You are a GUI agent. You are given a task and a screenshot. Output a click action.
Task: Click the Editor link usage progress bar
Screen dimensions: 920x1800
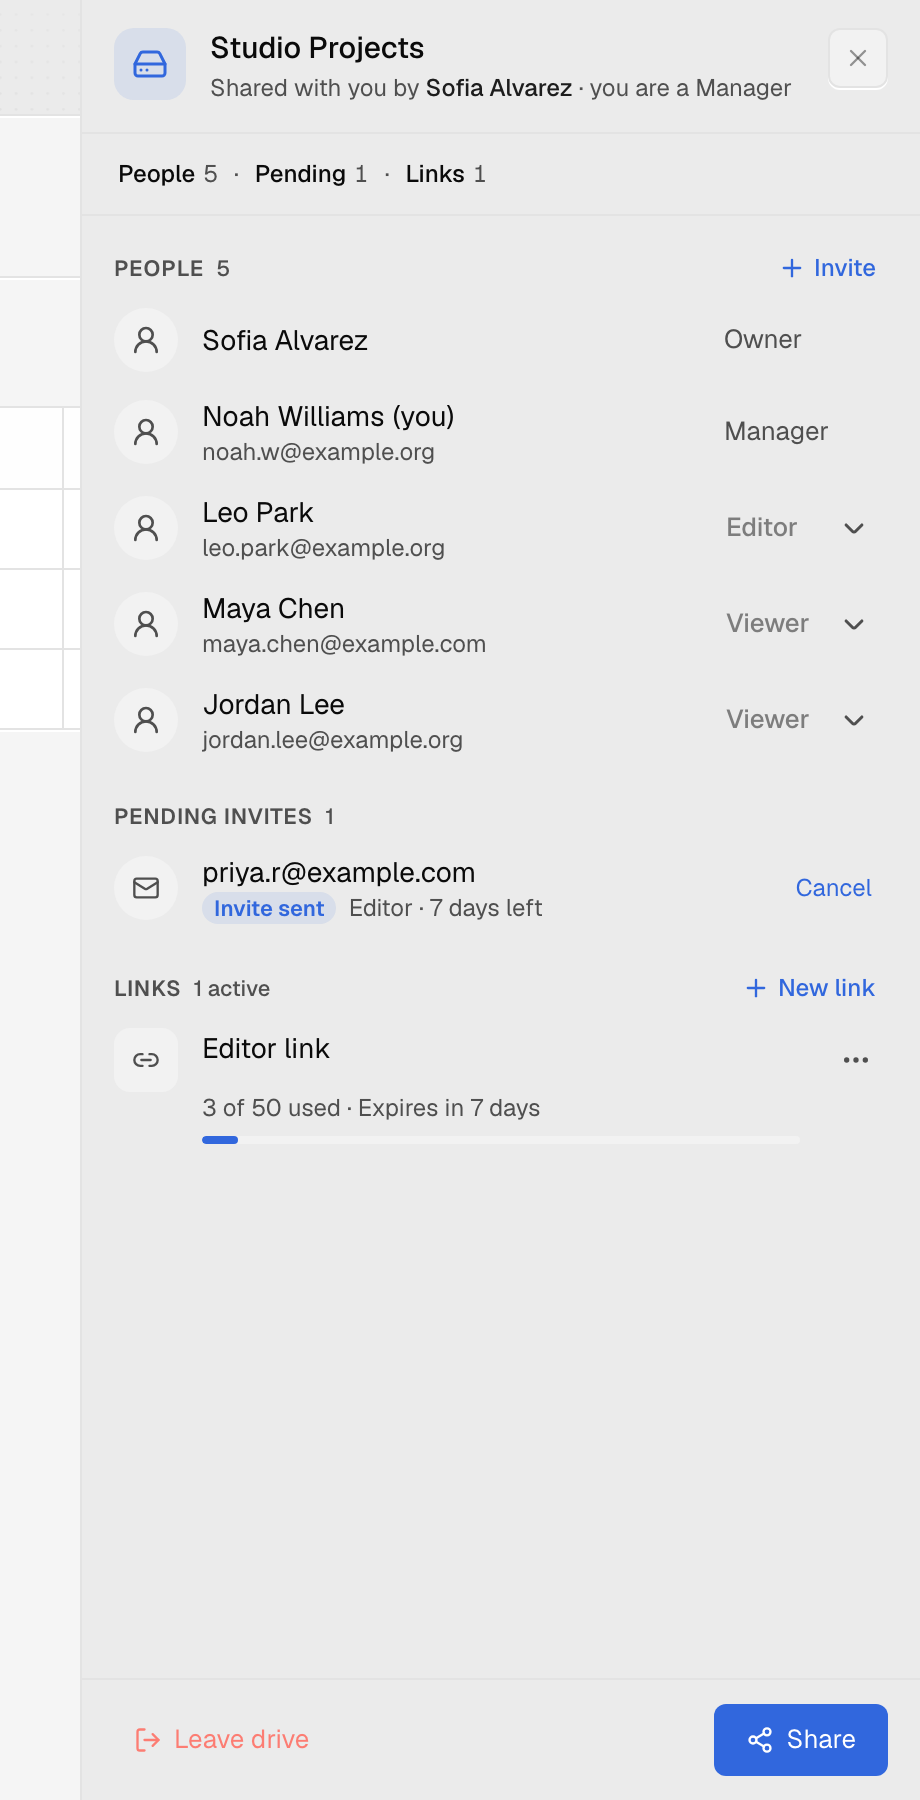(501, 1140)
